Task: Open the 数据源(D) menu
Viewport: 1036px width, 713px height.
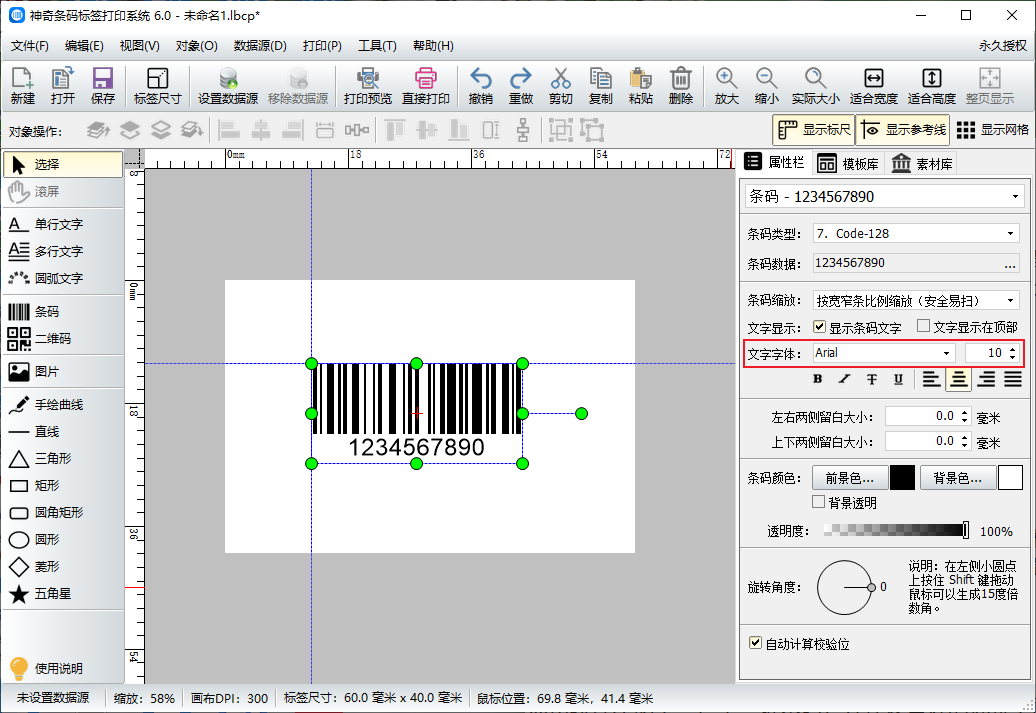Action: pos(260,46)
